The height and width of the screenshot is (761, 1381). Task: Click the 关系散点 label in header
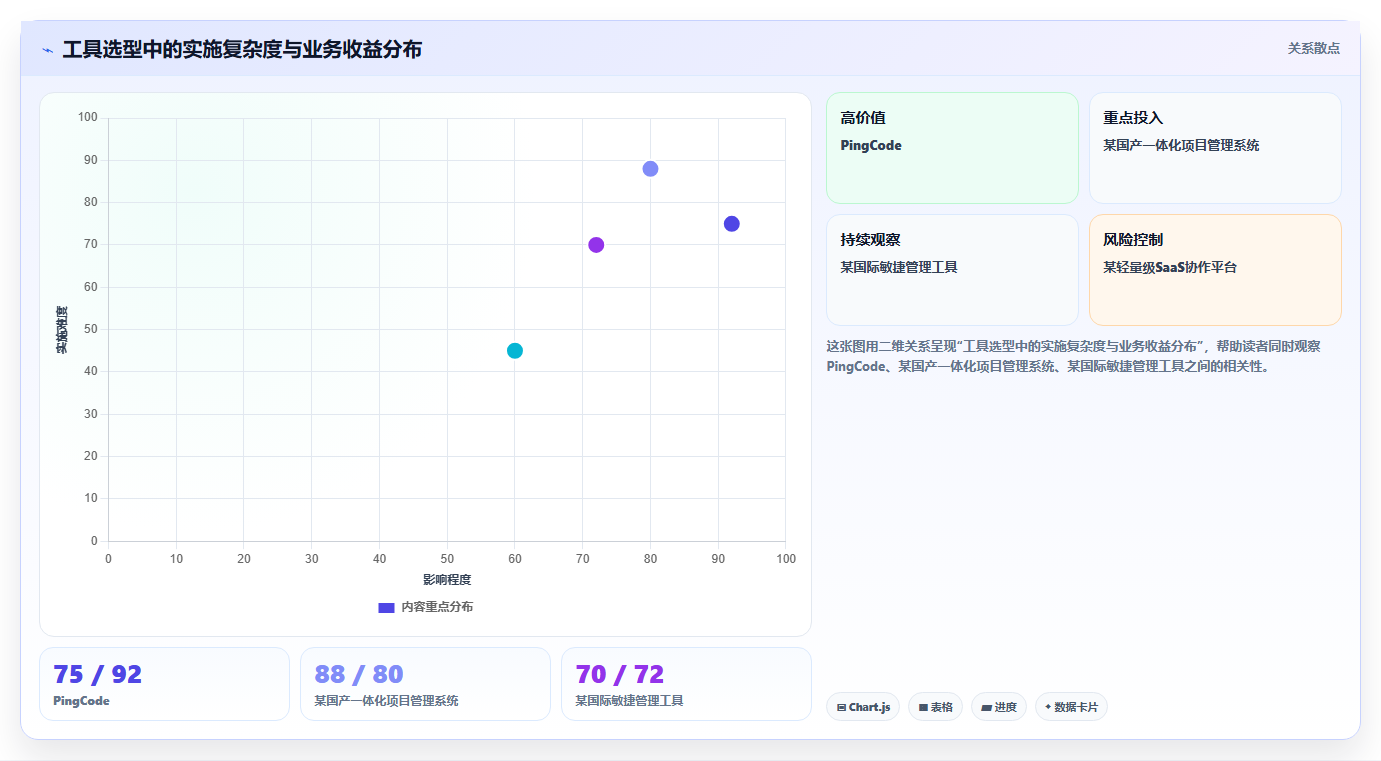(1313, 48)
